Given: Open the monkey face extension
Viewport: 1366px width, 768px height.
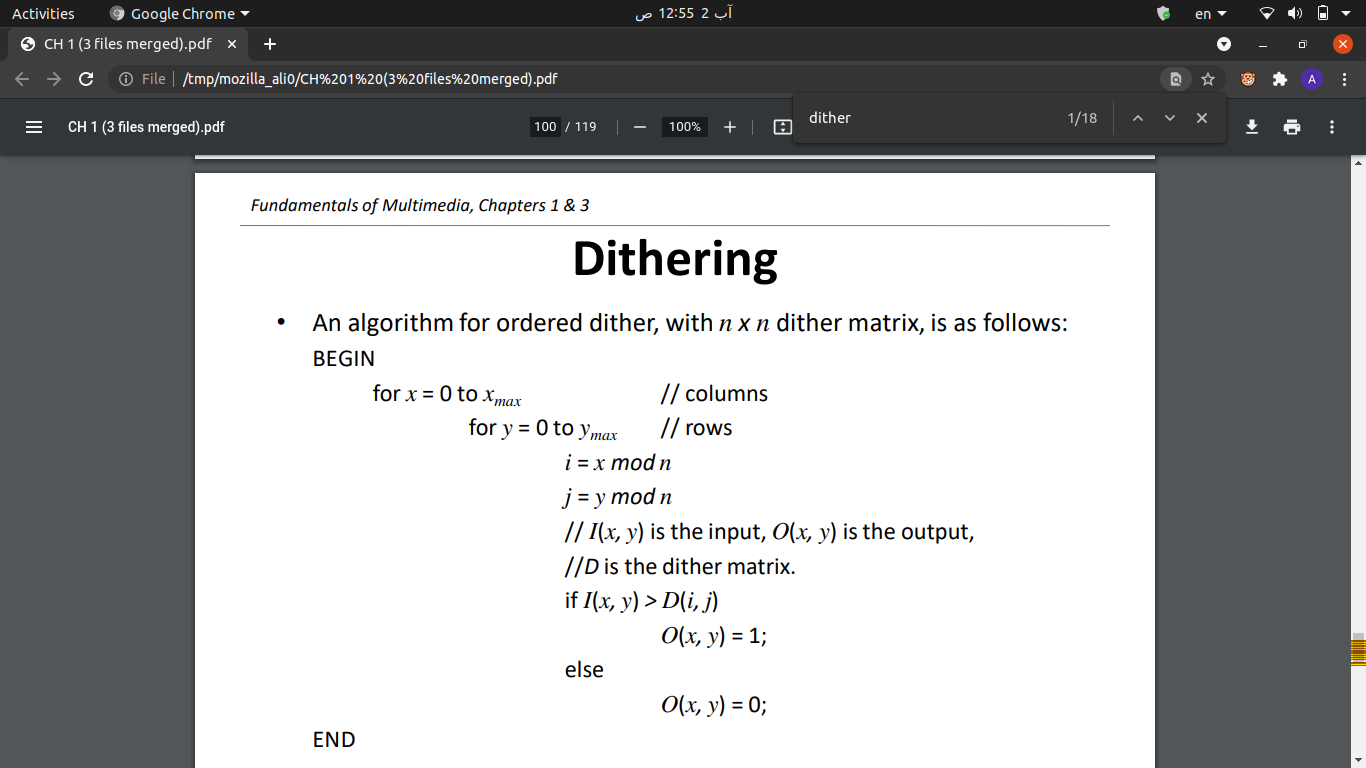Looking at the screenshot, I should tap(1248, 79).
